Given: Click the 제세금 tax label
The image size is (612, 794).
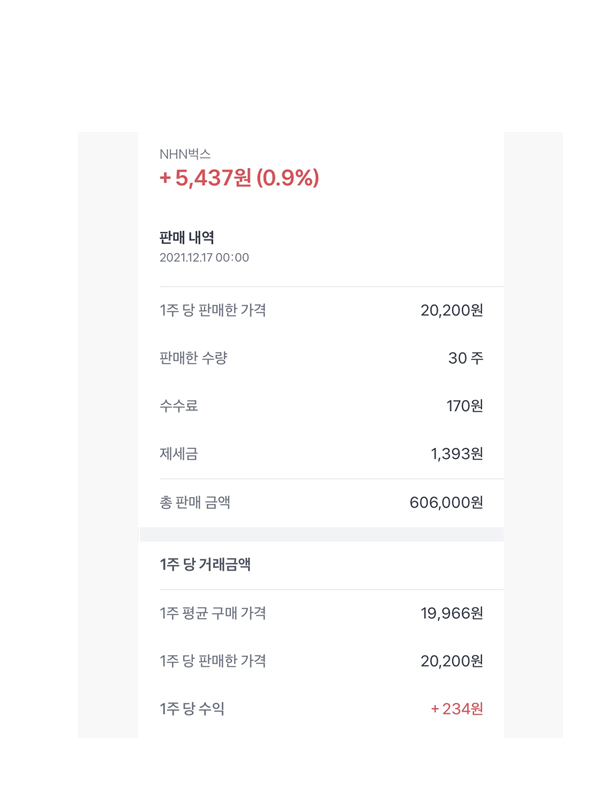Looking at the screenshot, I should pos(179,454).
